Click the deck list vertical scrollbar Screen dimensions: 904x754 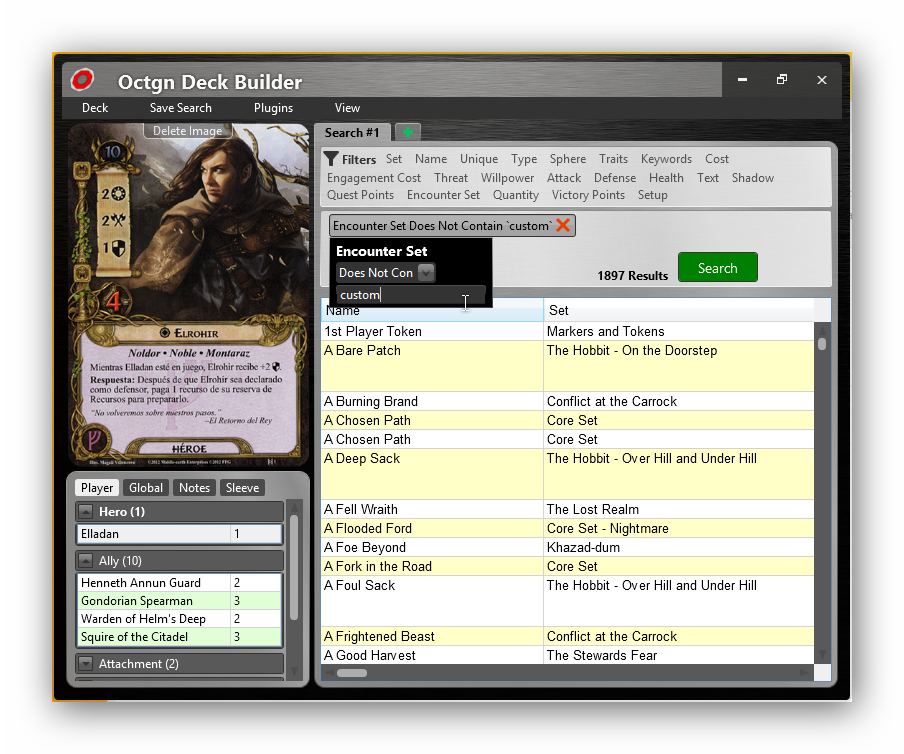294,568
